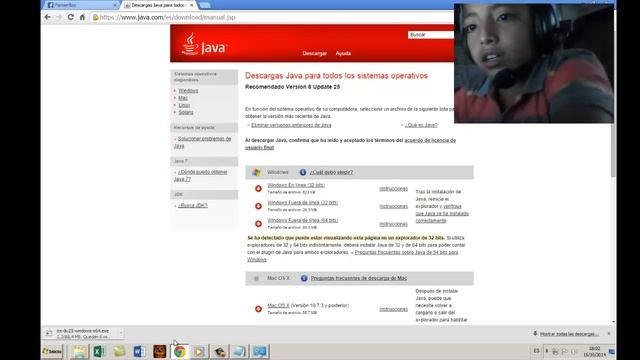Click the Buscar search field
The image size is (640, 360).
(431, 35)
